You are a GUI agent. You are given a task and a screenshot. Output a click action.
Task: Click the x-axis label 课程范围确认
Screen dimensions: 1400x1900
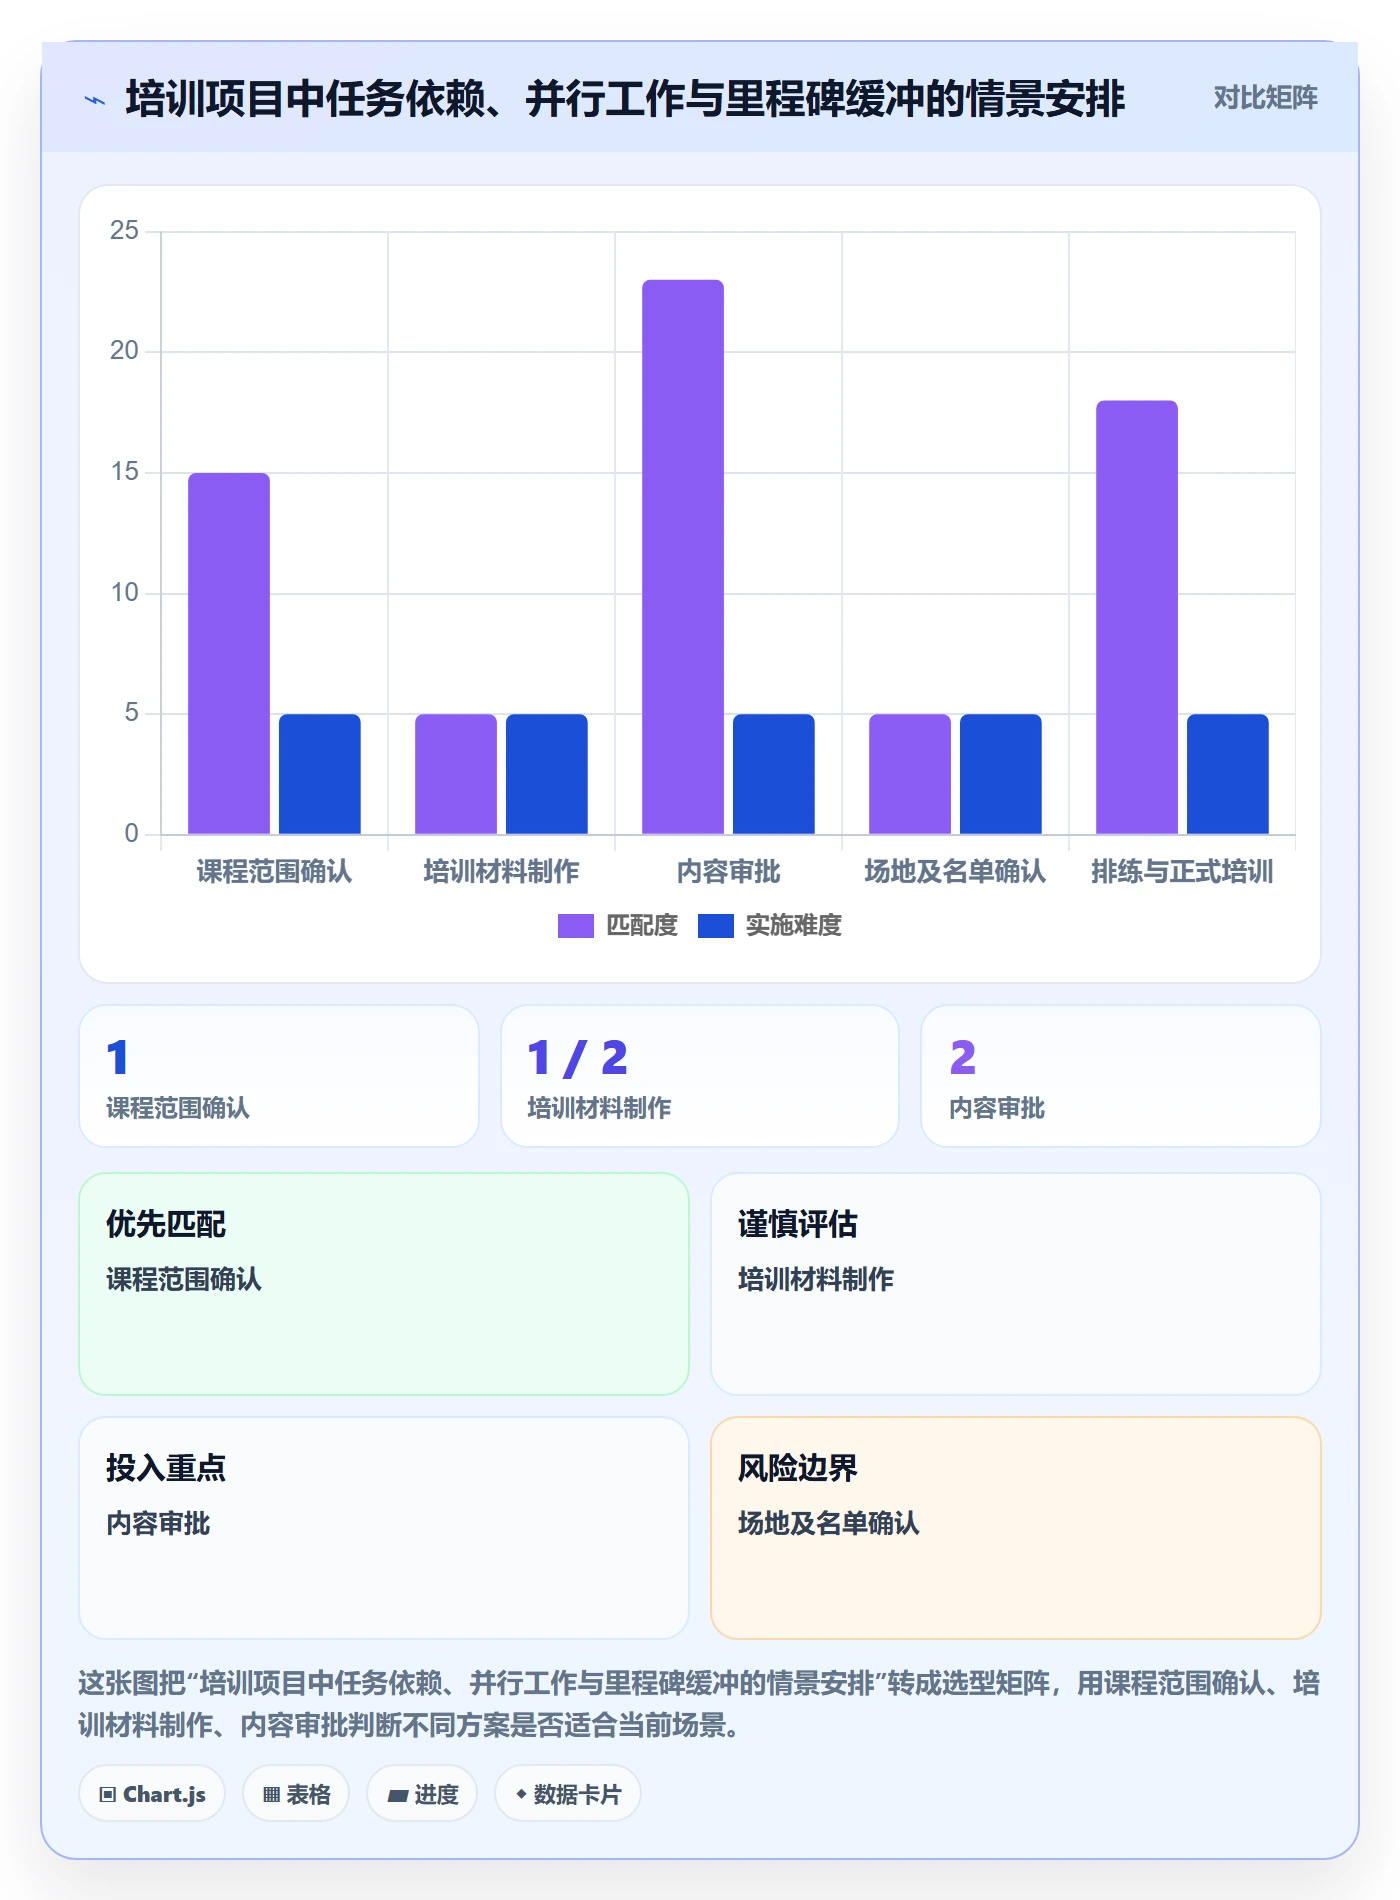[274, 872]
